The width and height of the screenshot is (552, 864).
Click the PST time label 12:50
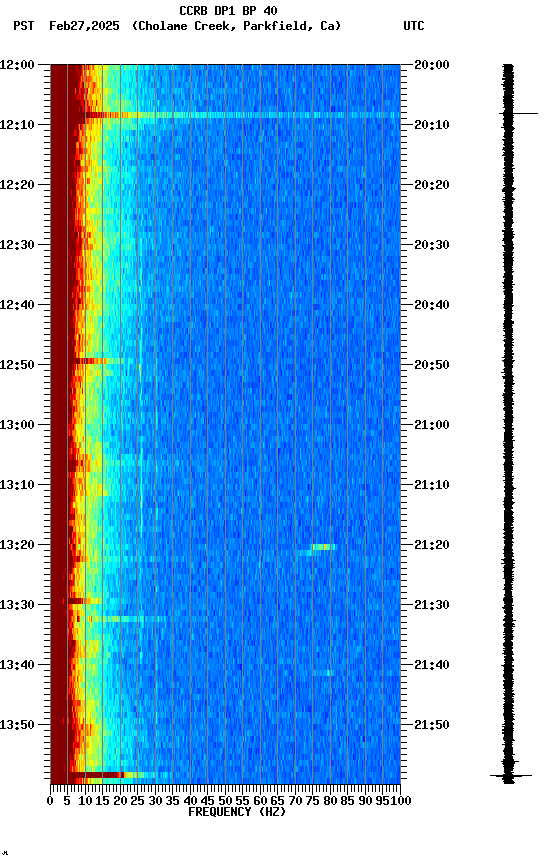click(x=17, y=365)
